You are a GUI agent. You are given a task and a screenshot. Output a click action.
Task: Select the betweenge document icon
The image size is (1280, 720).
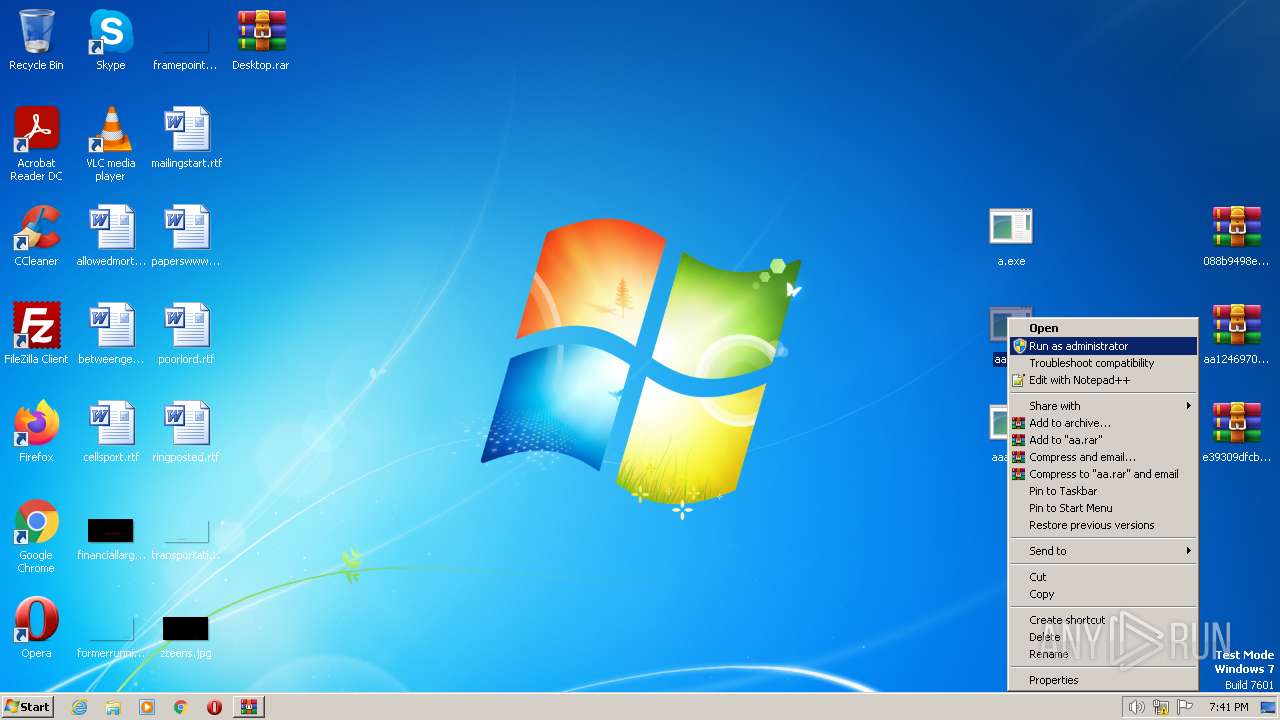(x=111, y=334)
